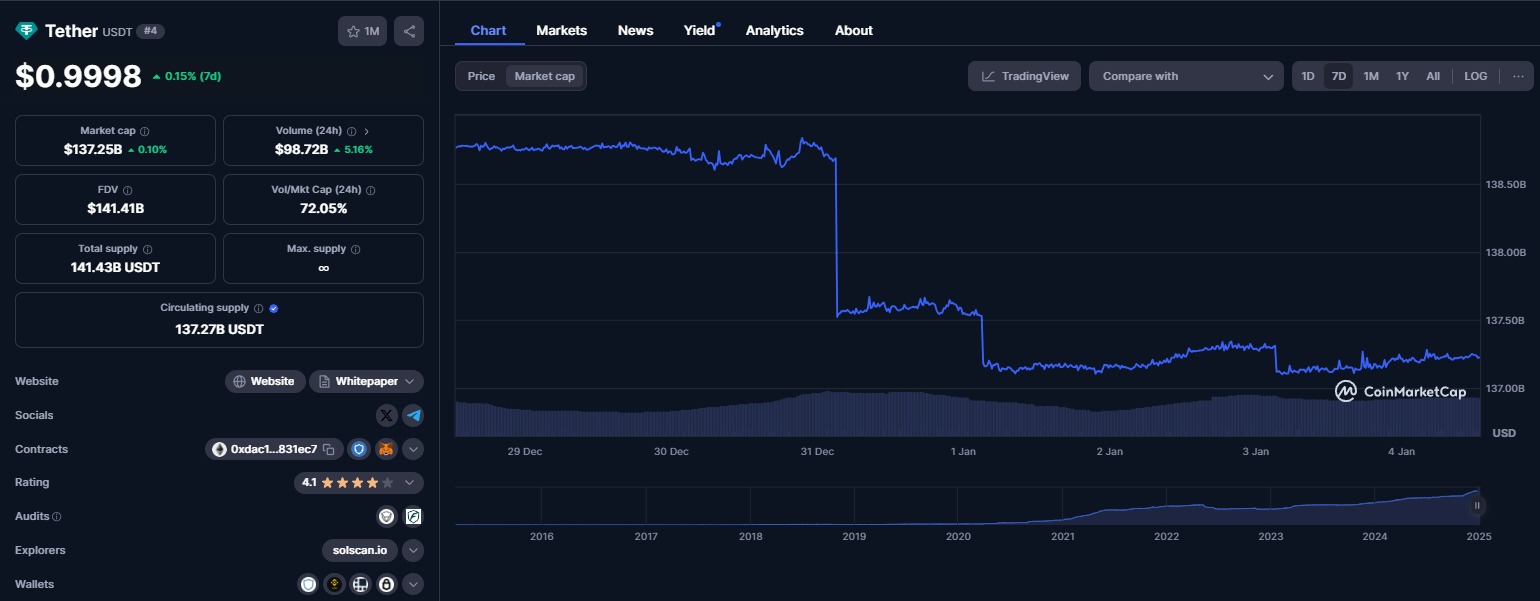Open the Compare with dropdown
The width and height of the screenshot is (1540, 601).
tap(1185, 76)
